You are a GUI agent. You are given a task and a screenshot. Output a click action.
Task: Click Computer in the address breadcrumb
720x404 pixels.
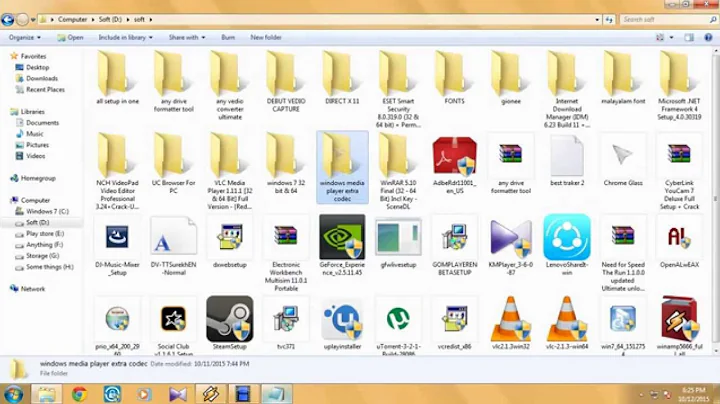[x=72, y=20]
